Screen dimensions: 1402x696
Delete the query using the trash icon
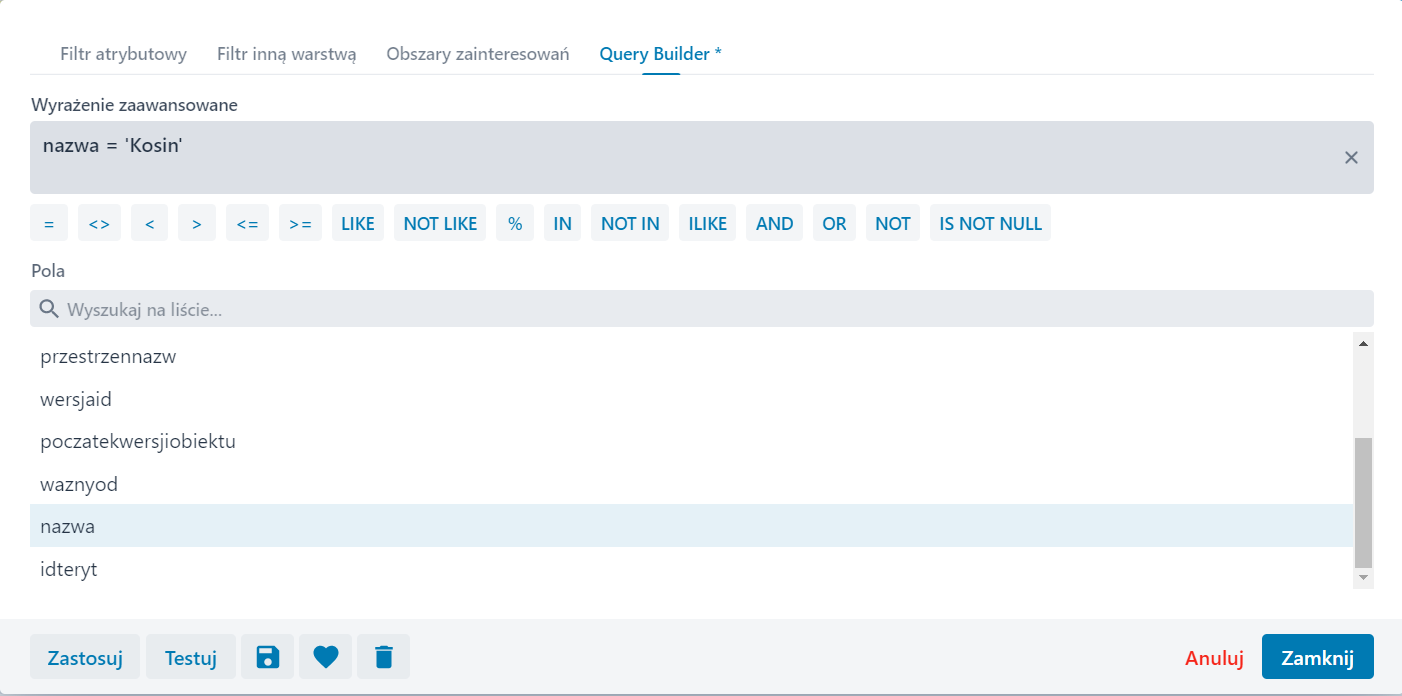click(x=383, y=656)
